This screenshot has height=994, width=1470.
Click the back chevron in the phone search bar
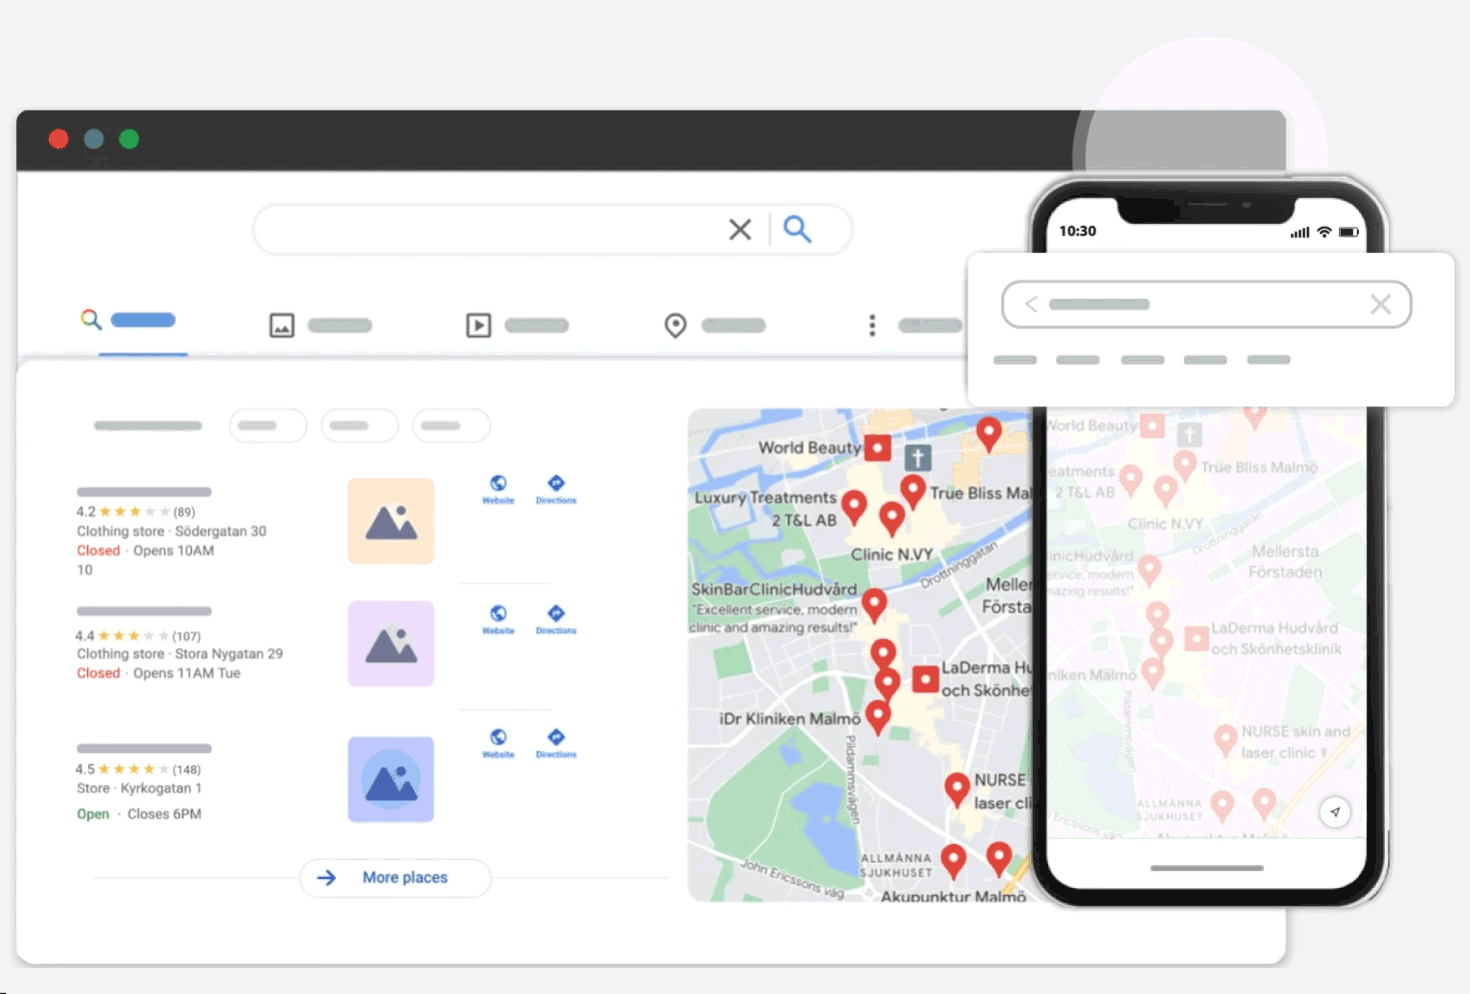(1030, 304)
